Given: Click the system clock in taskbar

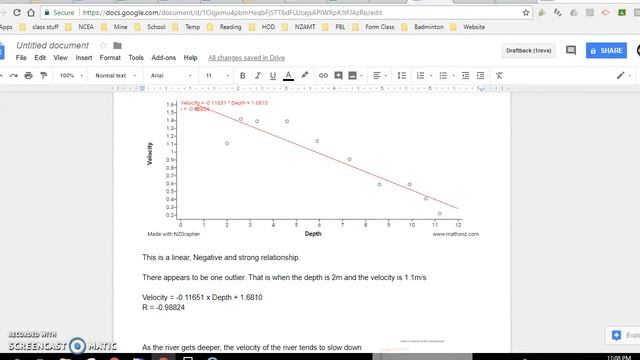Looking at the screenshot, I should tap(618, 358).
